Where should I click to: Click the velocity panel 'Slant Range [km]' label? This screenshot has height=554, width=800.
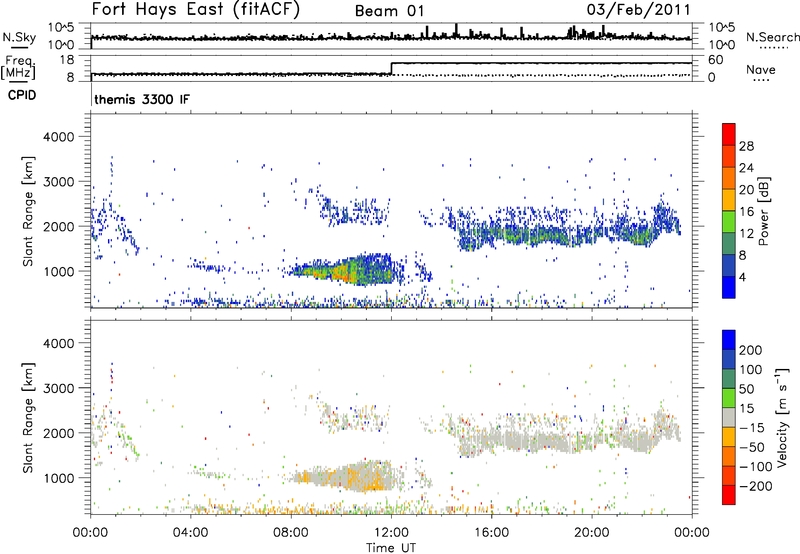[x=28, y=418]
